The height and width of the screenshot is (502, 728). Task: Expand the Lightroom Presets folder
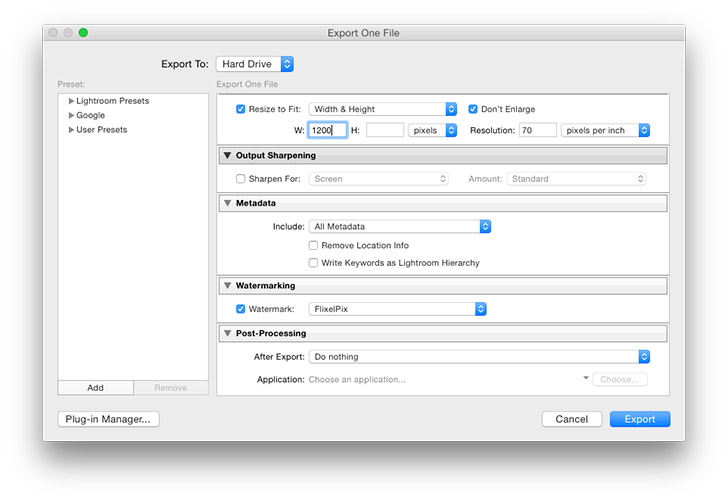pyautogui.click(x=71, y=101)
